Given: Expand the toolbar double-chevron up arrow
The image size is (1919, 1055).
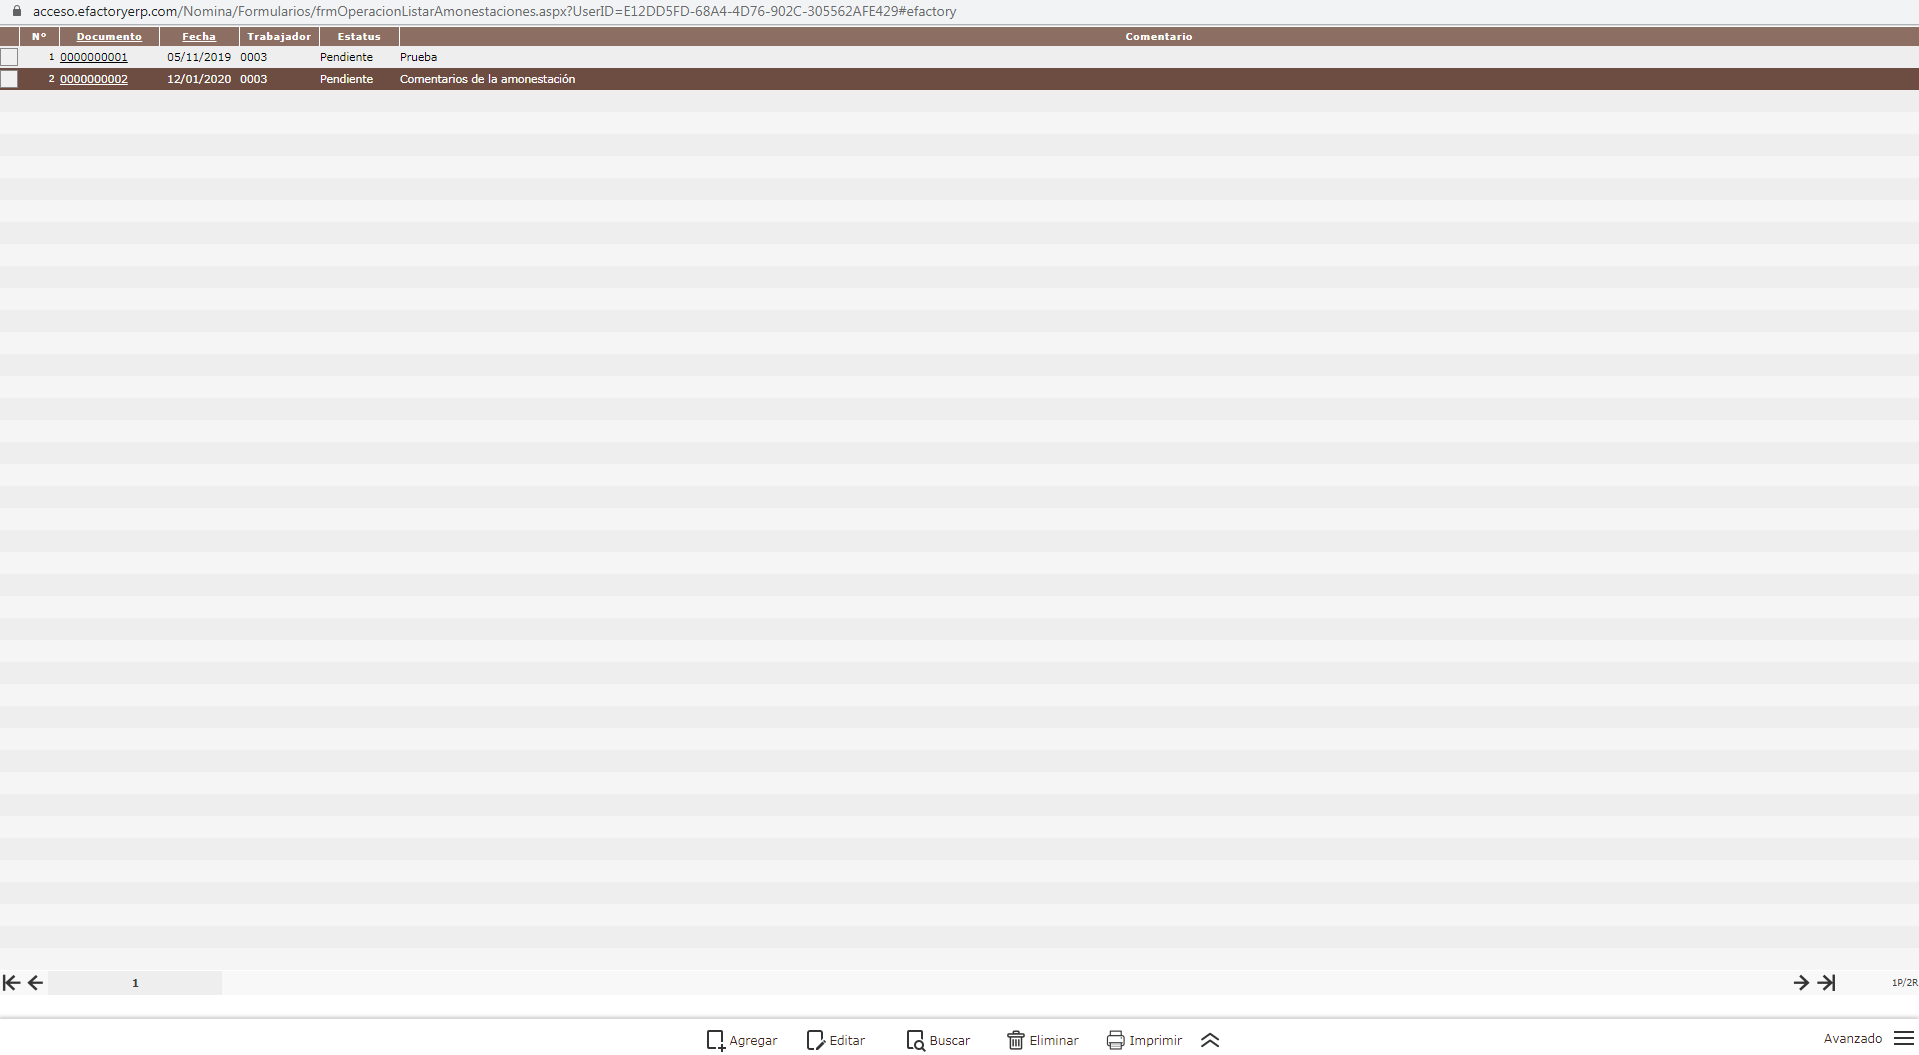Looking at the screenshot, I should [x=1210, y=1040].
